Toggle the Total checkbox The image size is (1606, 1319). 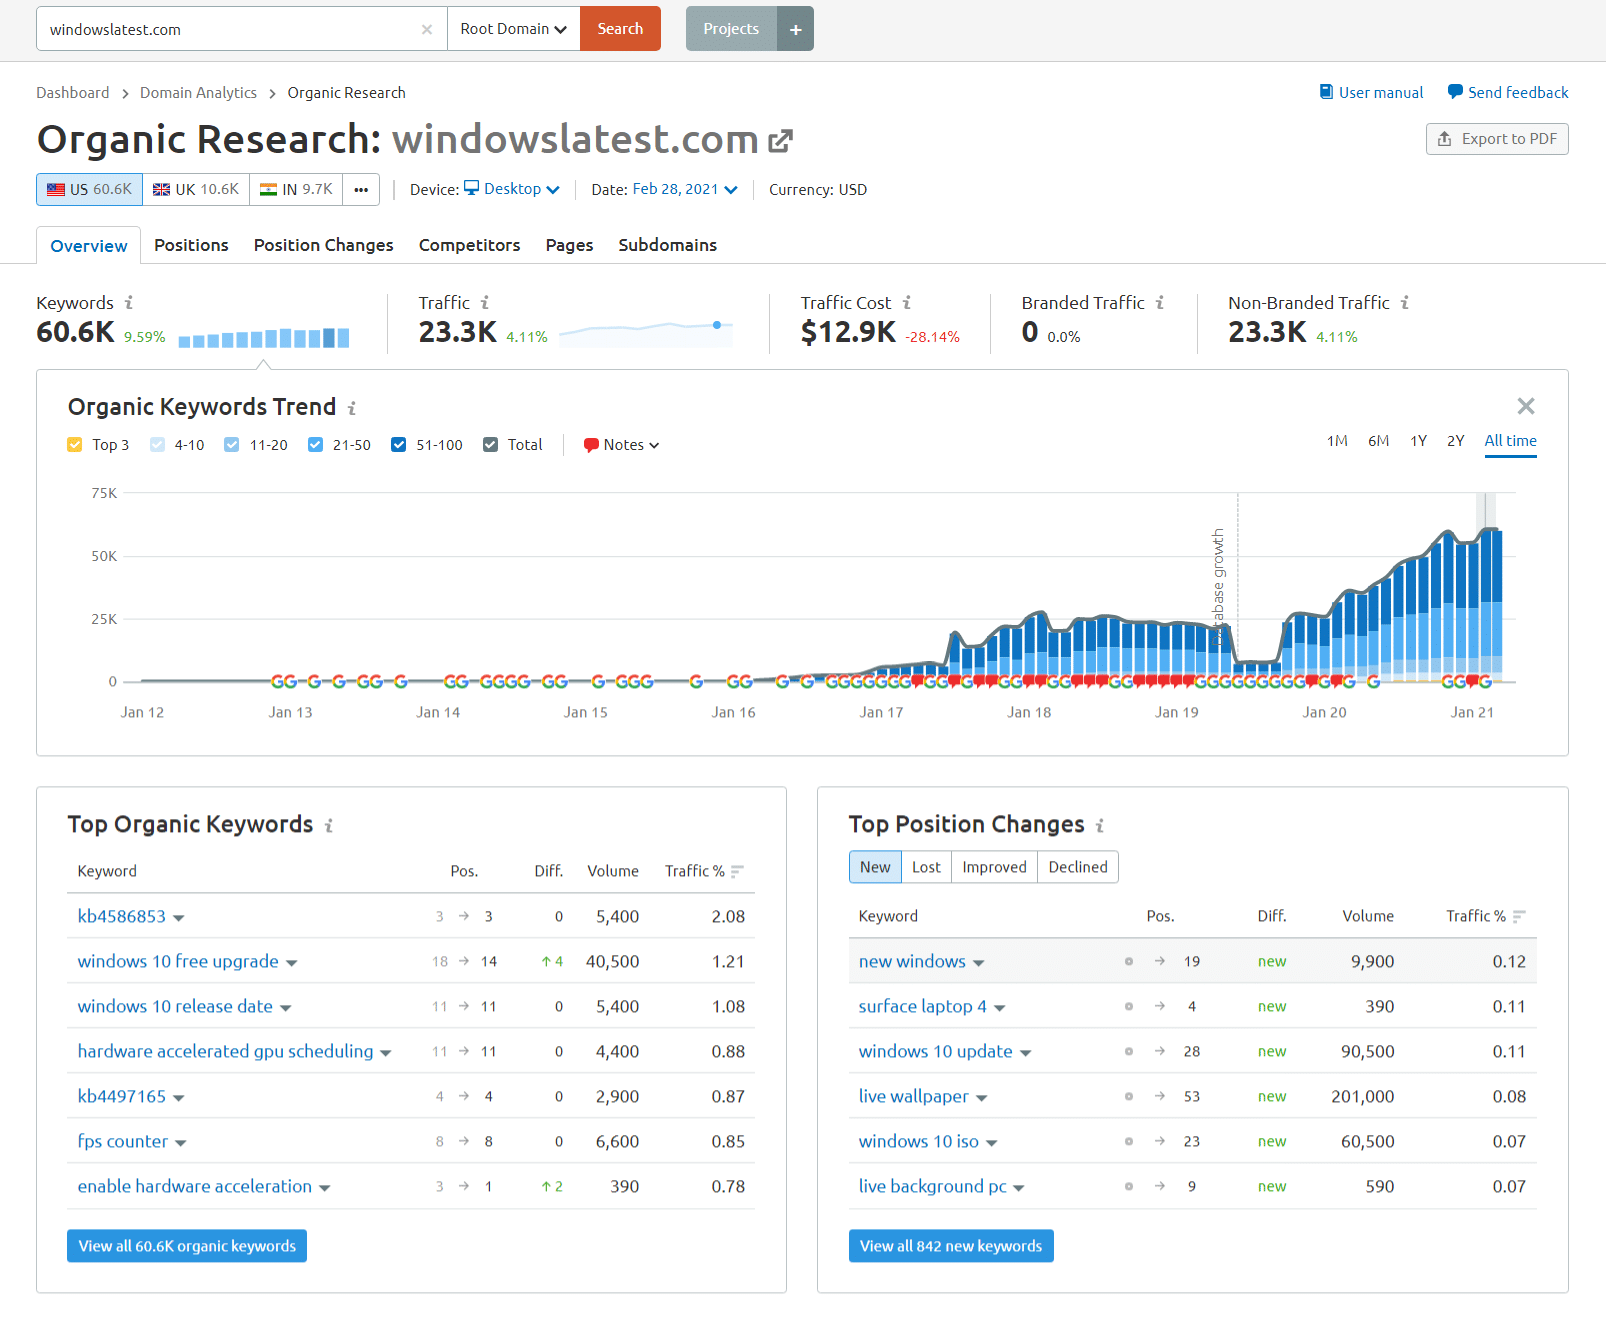490,445
